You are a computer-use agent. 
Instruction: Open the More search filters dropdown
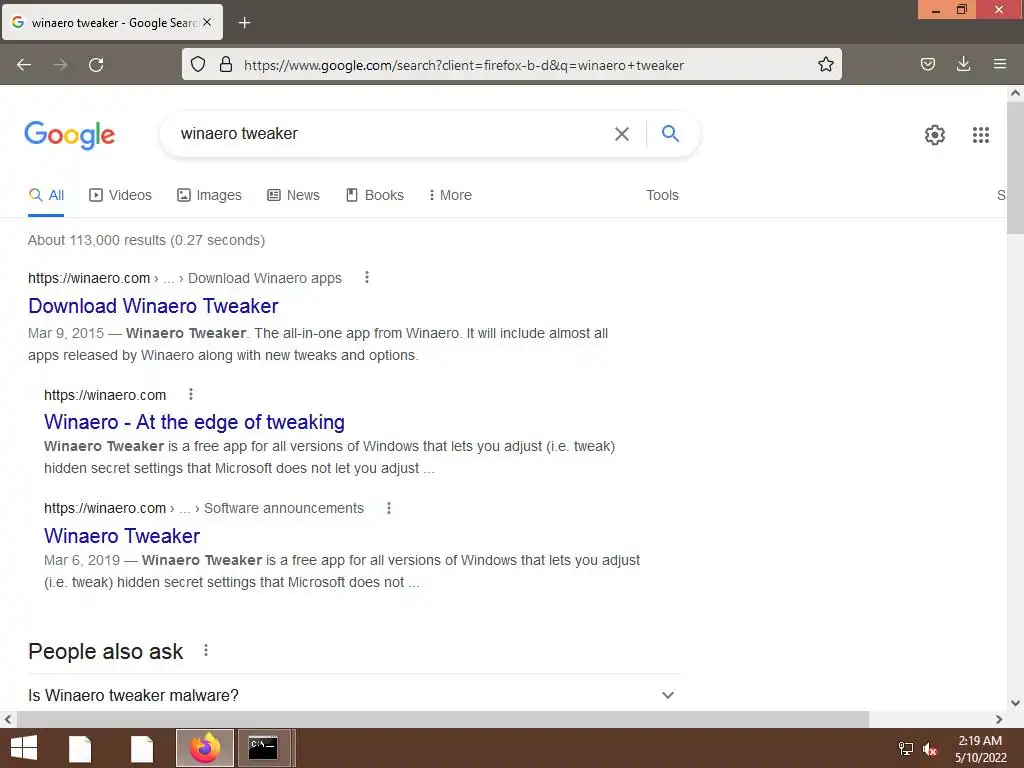pos(450,195)
